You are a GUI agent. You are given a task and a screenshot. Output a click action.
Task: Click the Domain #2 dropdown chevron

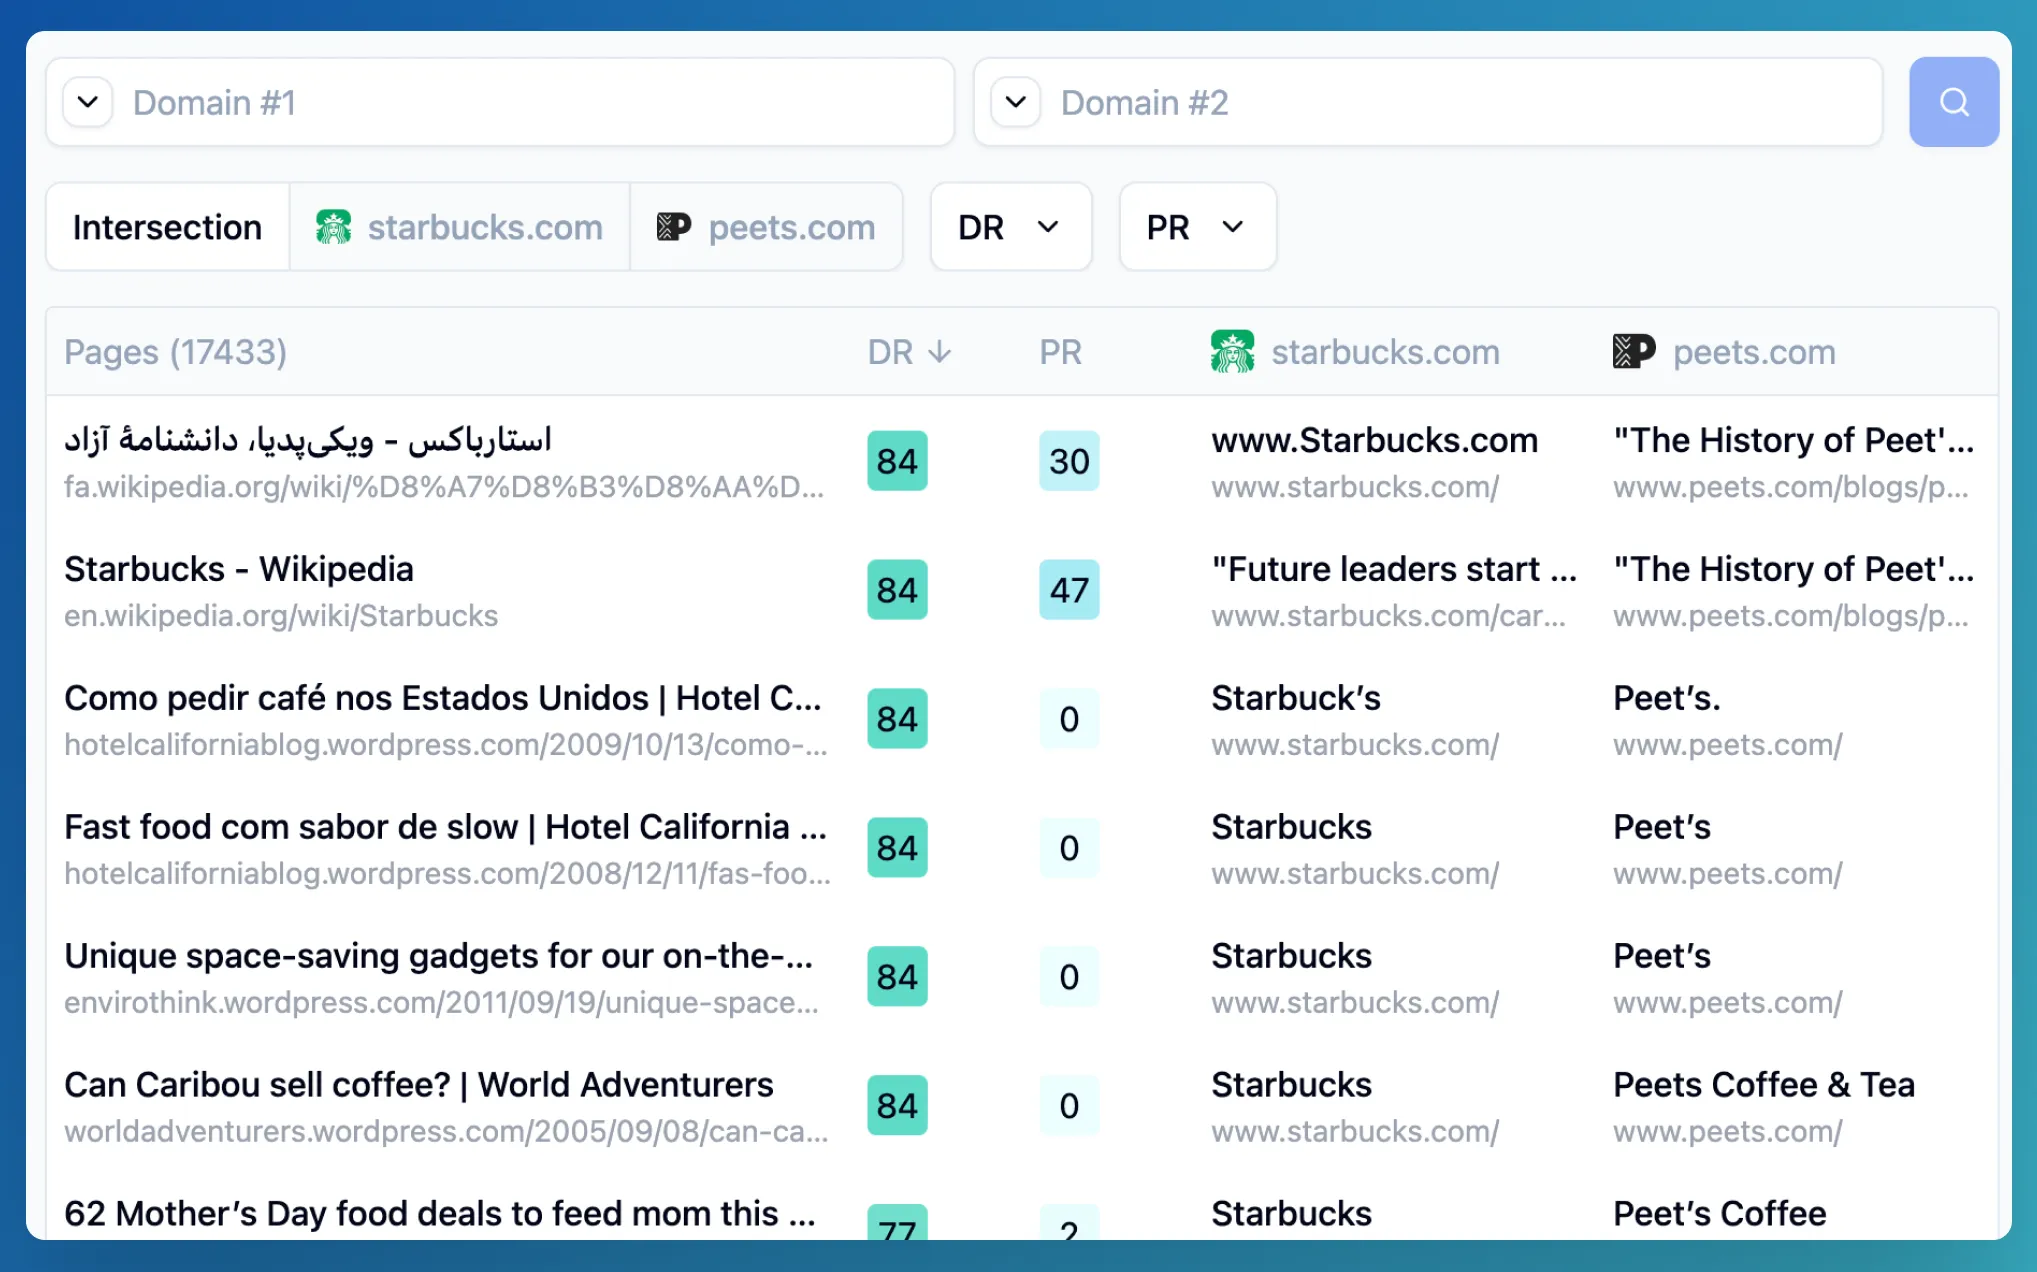1016,101
